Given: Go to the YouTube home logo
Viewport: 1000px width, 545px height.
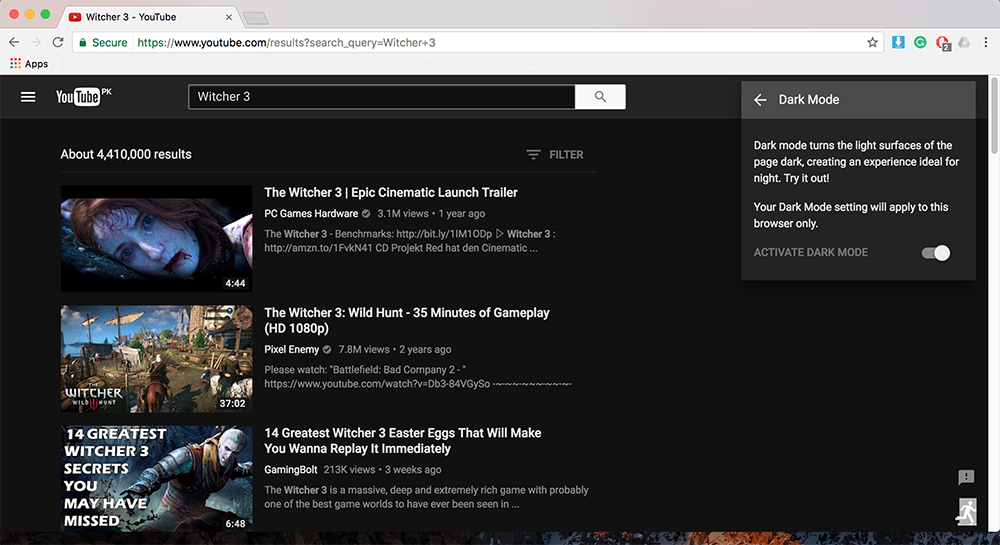Looking at the screenshot, I should [84, 96].
